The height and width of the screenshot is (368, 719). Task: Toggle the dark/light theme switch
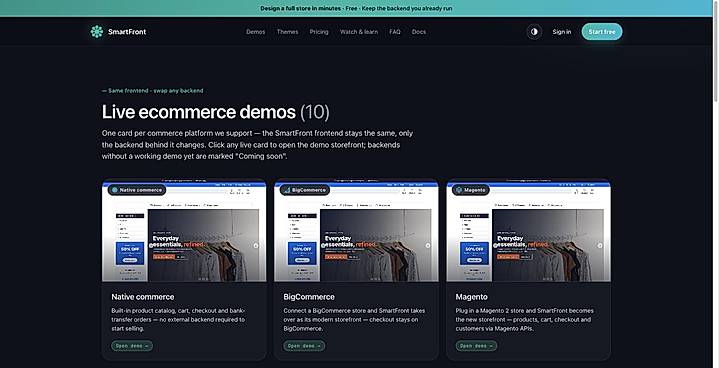tap(534, 32)
